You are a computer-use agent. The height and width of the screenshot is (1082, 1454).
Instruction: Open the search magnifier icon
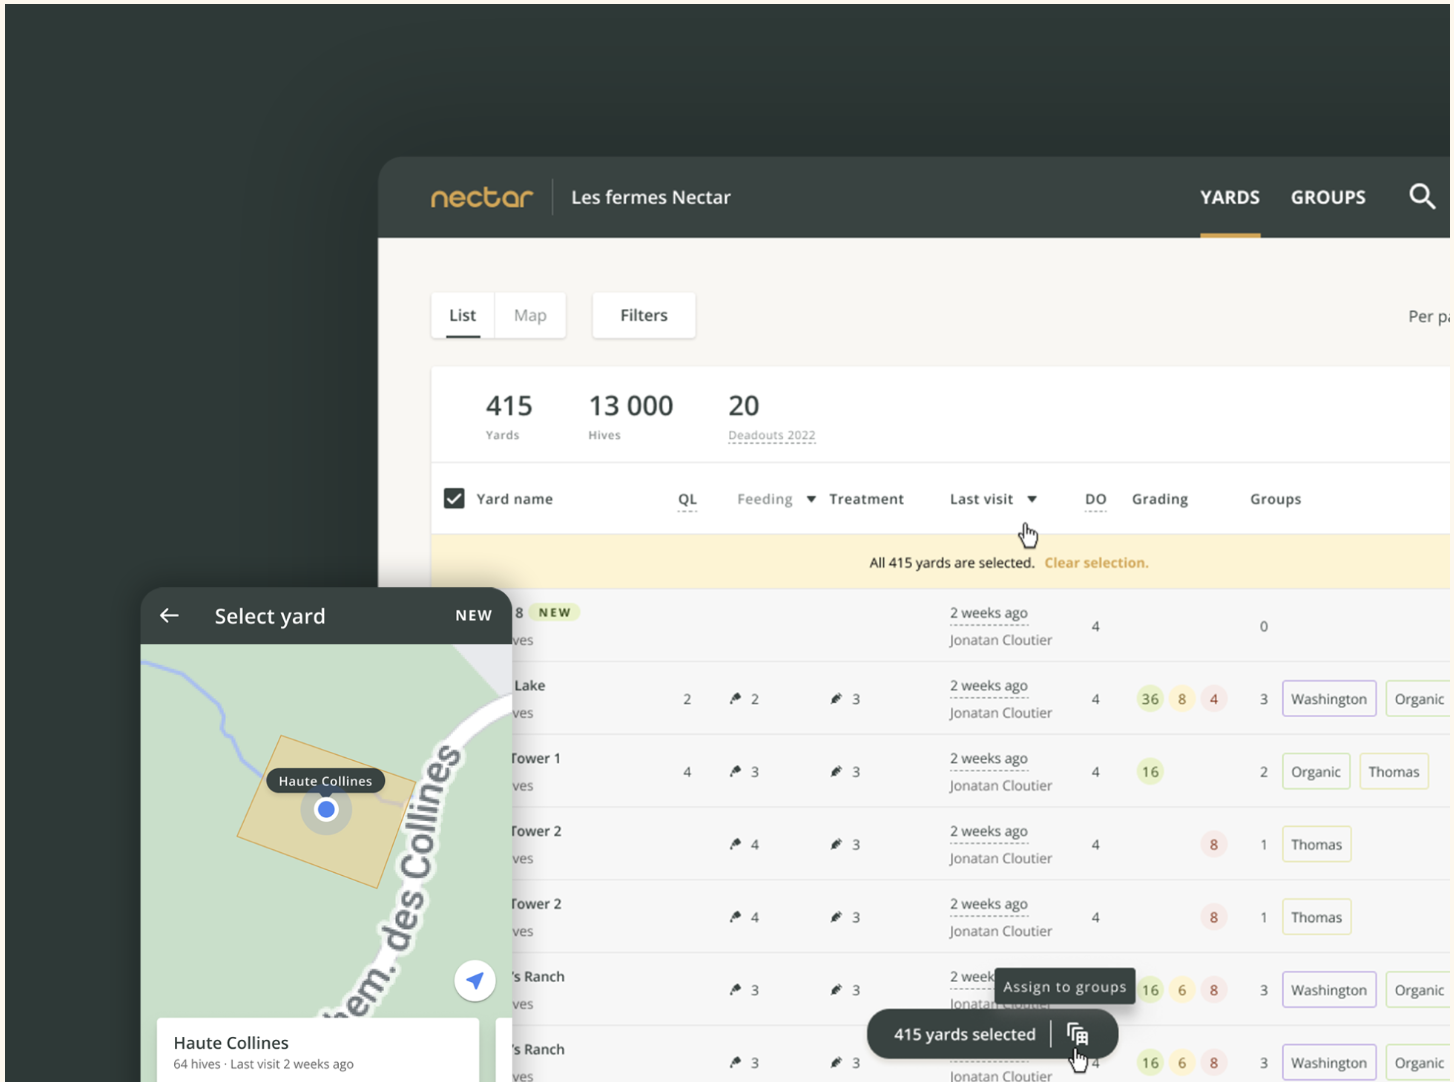click(x=1421, y=196)
